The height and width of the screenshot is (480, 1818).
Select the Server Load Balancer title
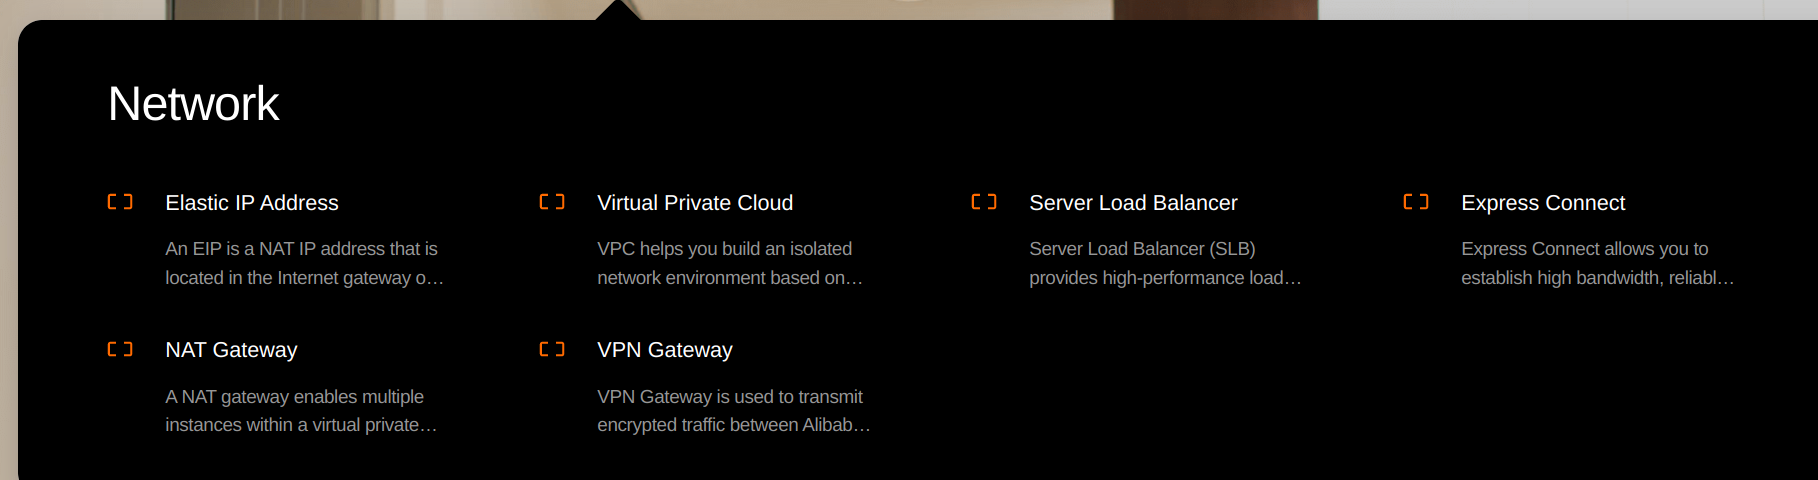(x=1133, y=203)
